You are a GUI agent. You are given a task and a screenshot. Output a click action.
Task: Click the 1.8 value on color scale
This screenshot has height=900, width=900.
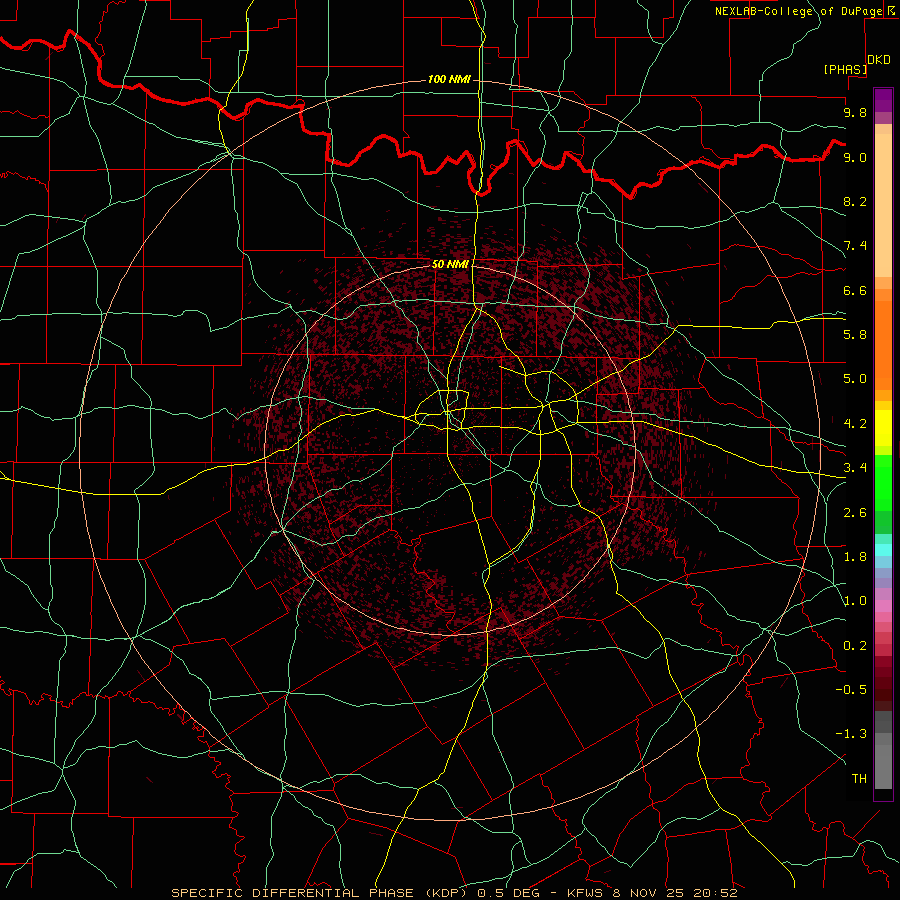point(855,557)
